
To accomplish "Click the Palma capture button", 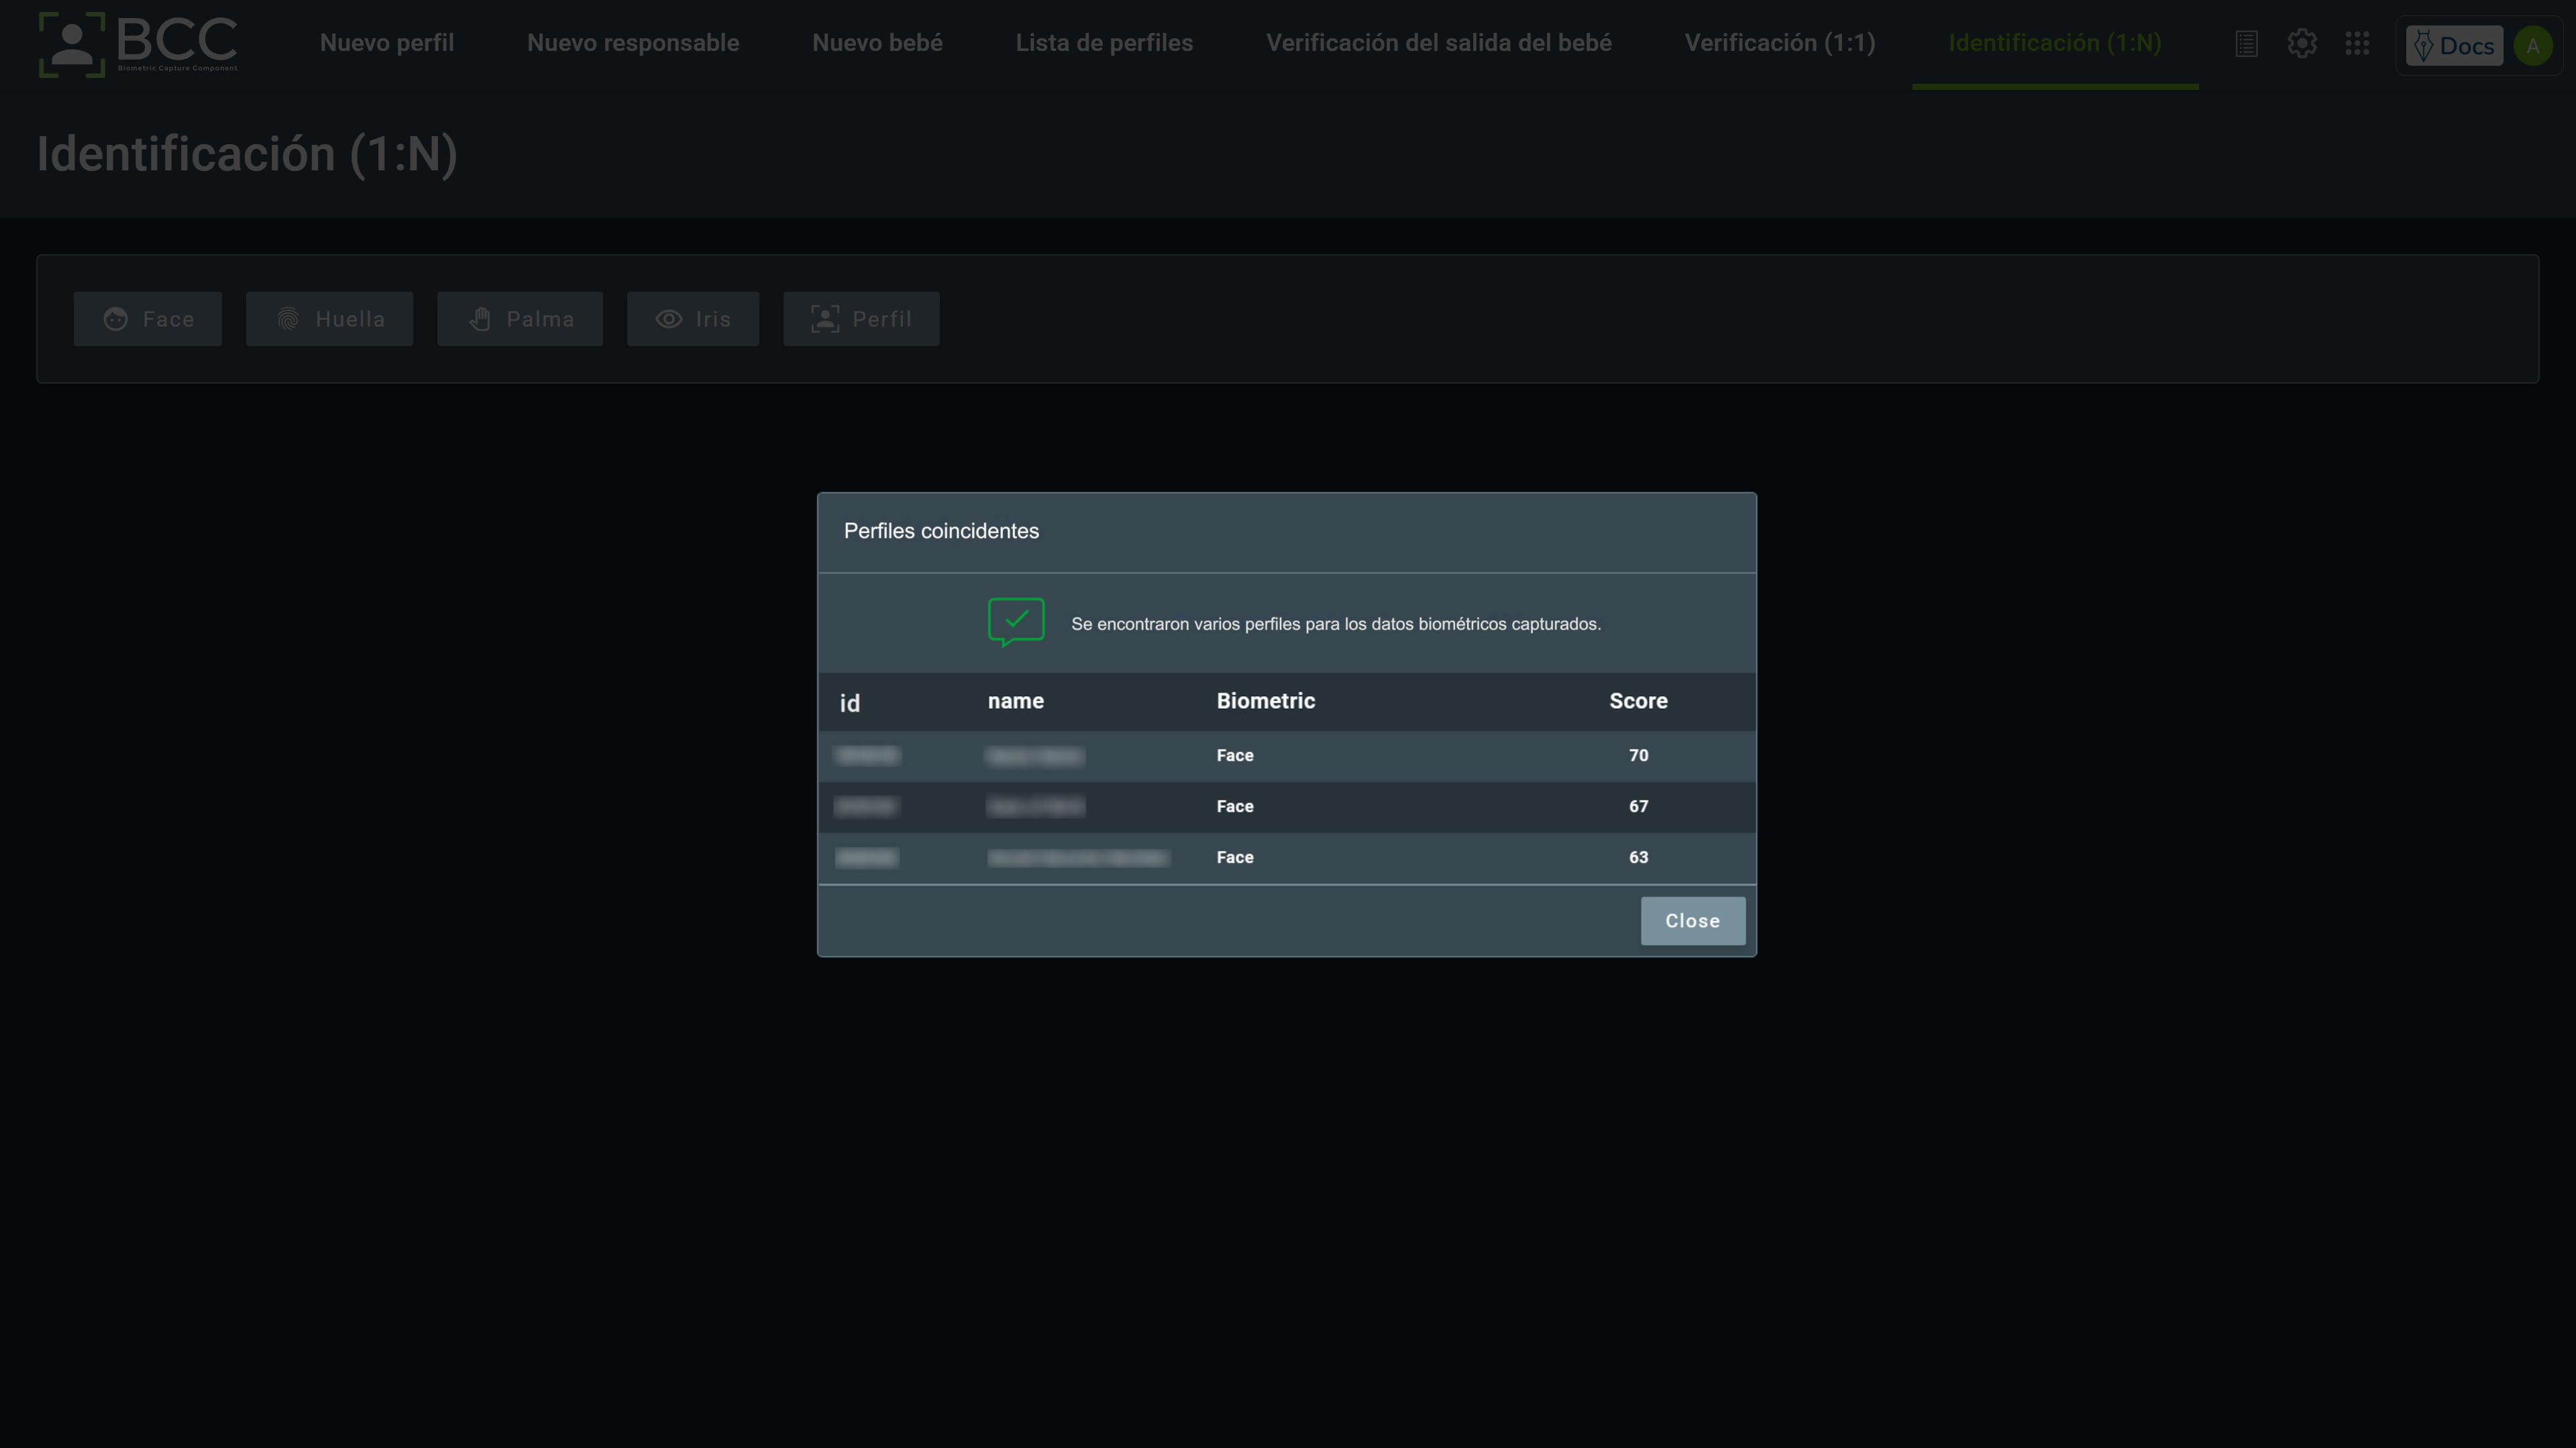I will tap(520, 319).
